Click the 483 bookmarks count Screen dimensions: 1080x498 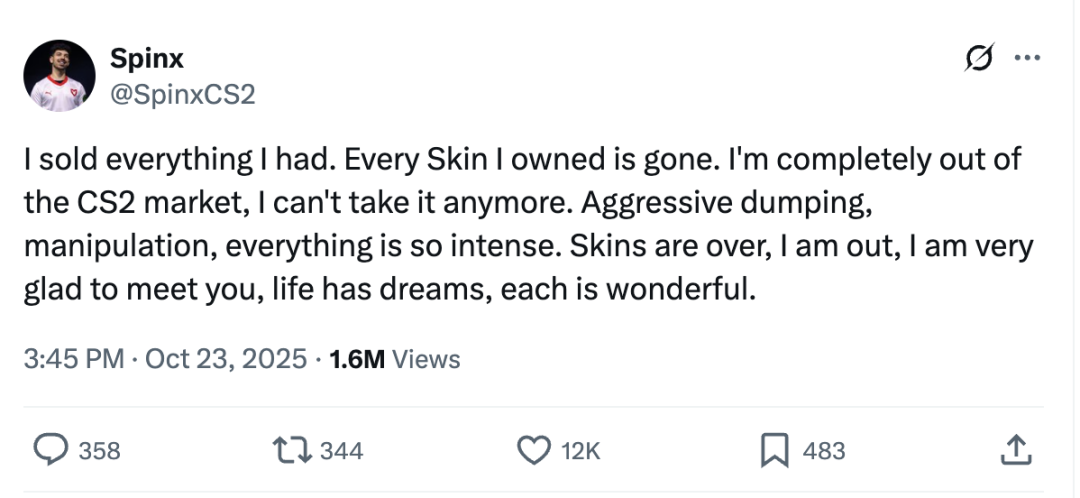824,452
